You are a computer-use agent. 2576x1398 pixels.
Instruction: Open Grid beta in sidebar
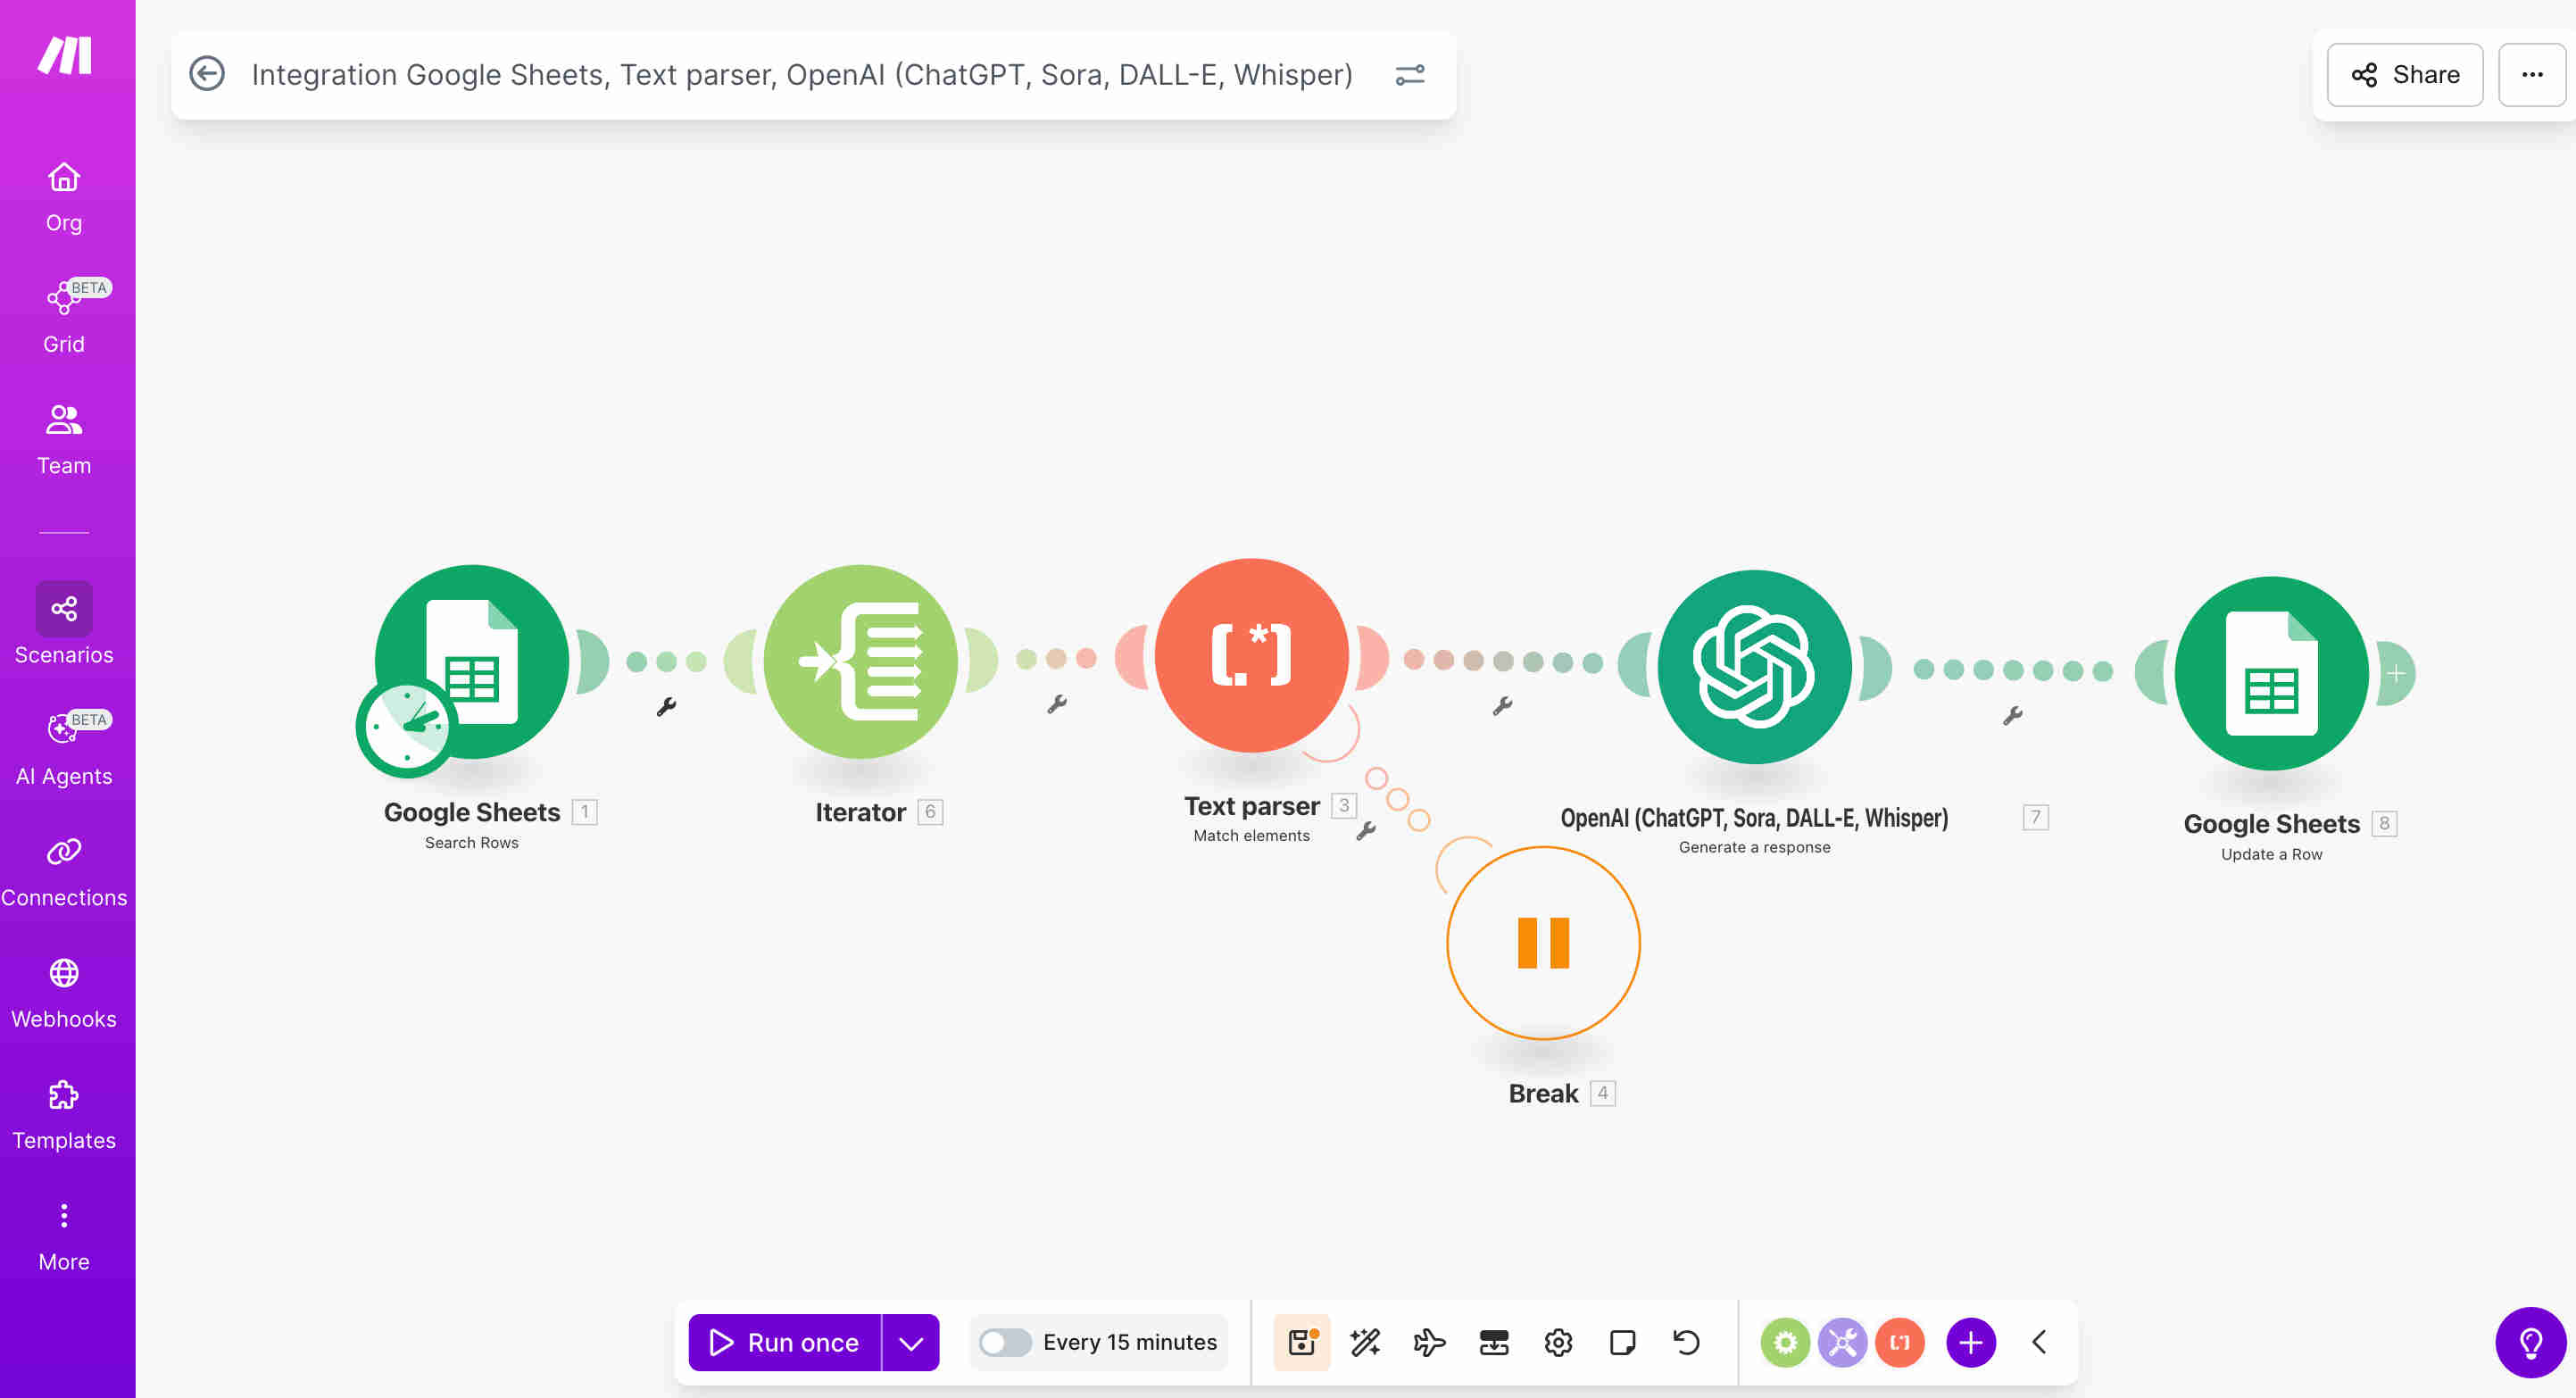coord(64,318)
